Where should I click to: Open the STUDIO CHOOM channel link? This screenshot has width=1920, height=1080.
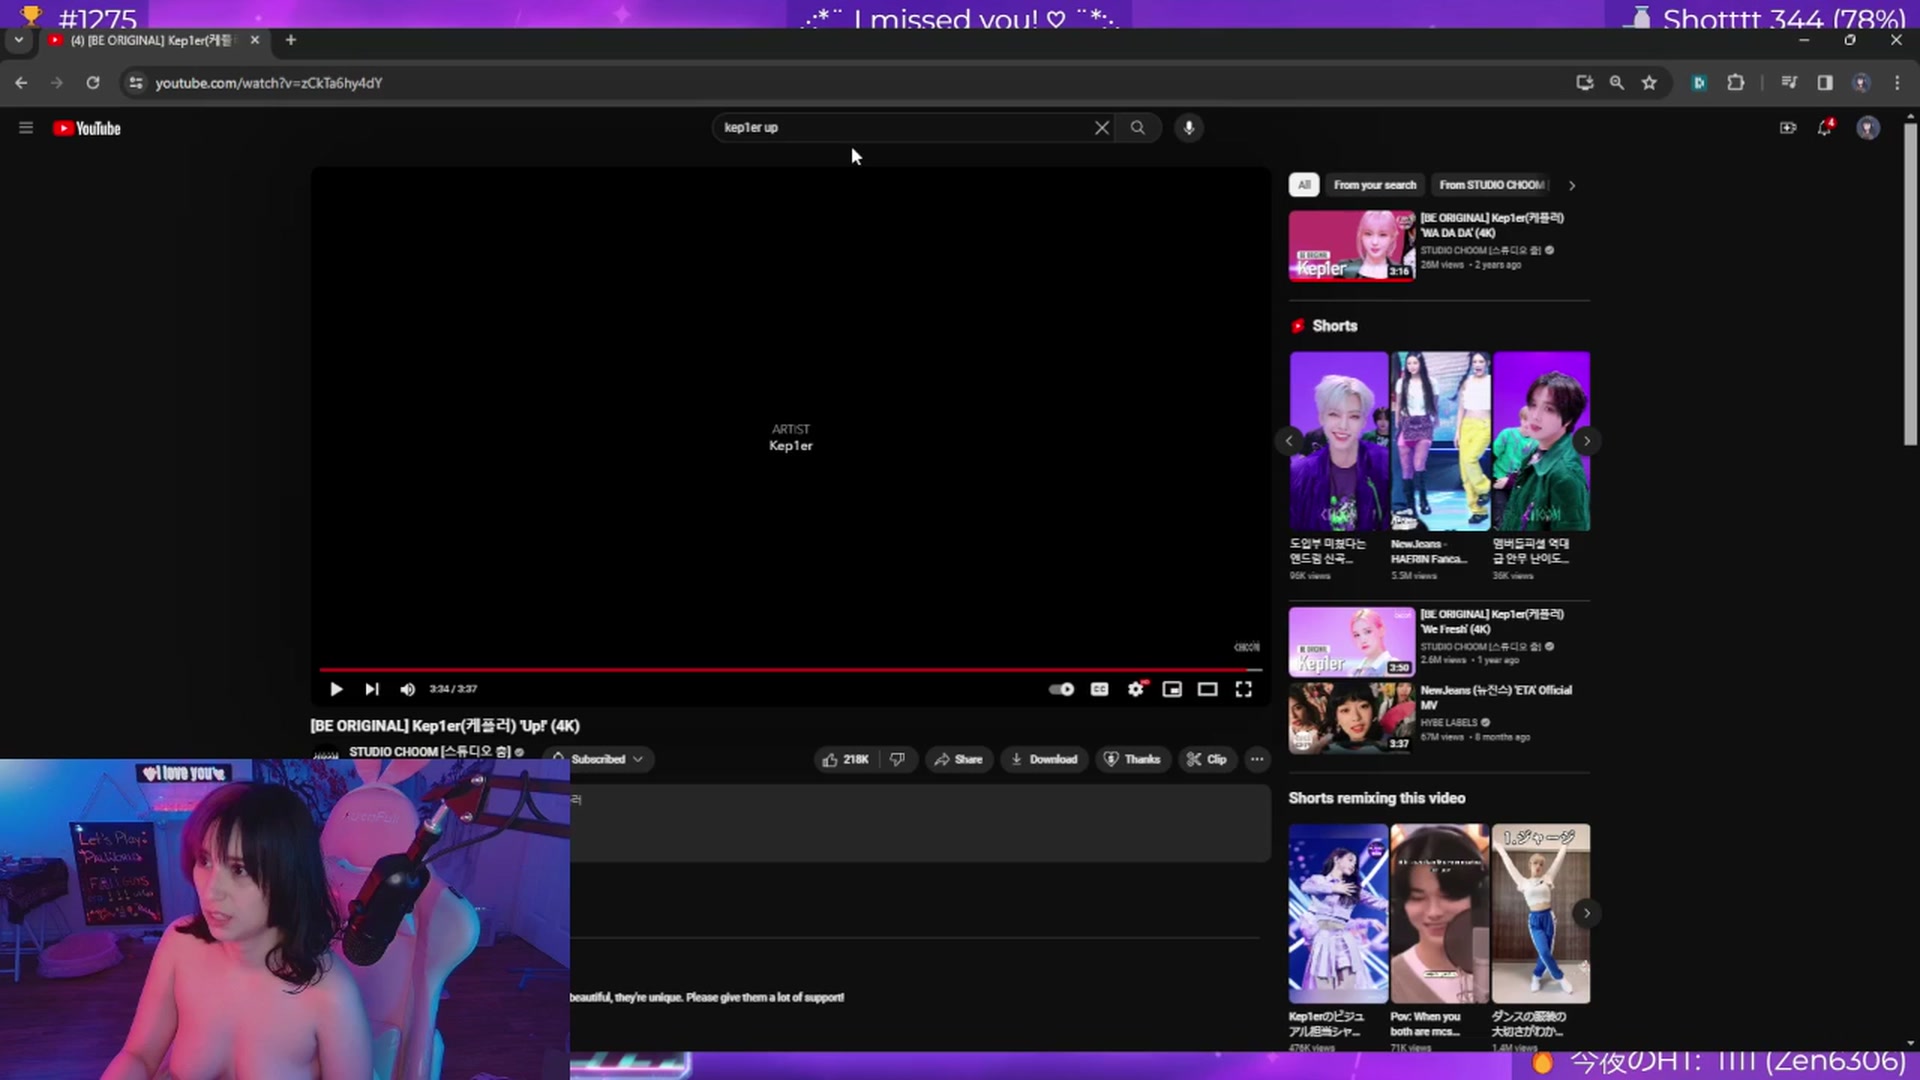[430, 752]
